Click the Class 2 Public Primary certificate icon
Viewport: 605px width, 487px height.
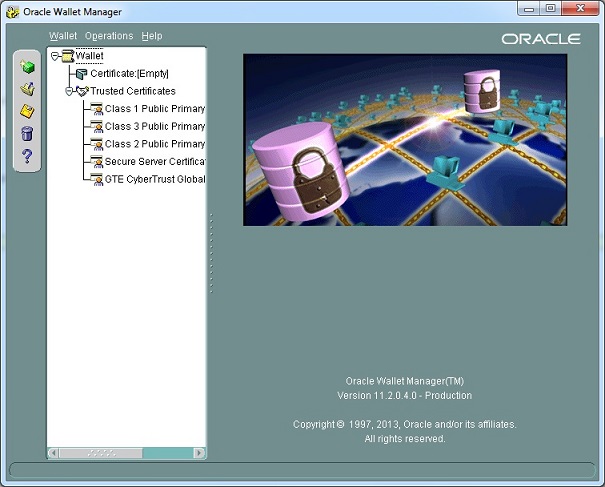coord(96,144)
